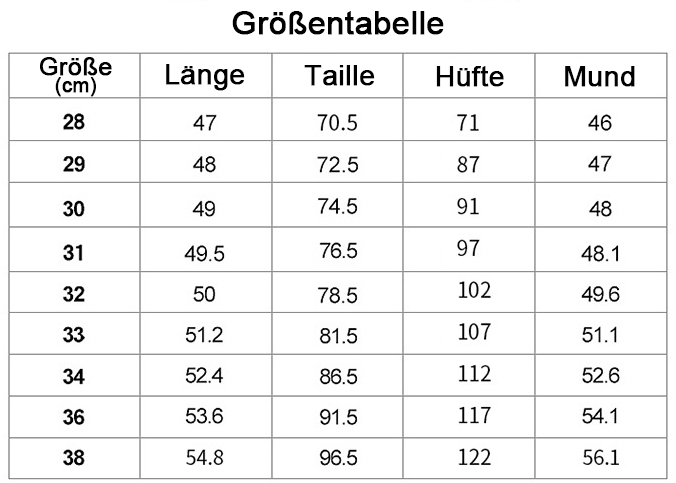Click the Taille value 86.5 cell
676x483 pixels.
(x=338, y=376)
